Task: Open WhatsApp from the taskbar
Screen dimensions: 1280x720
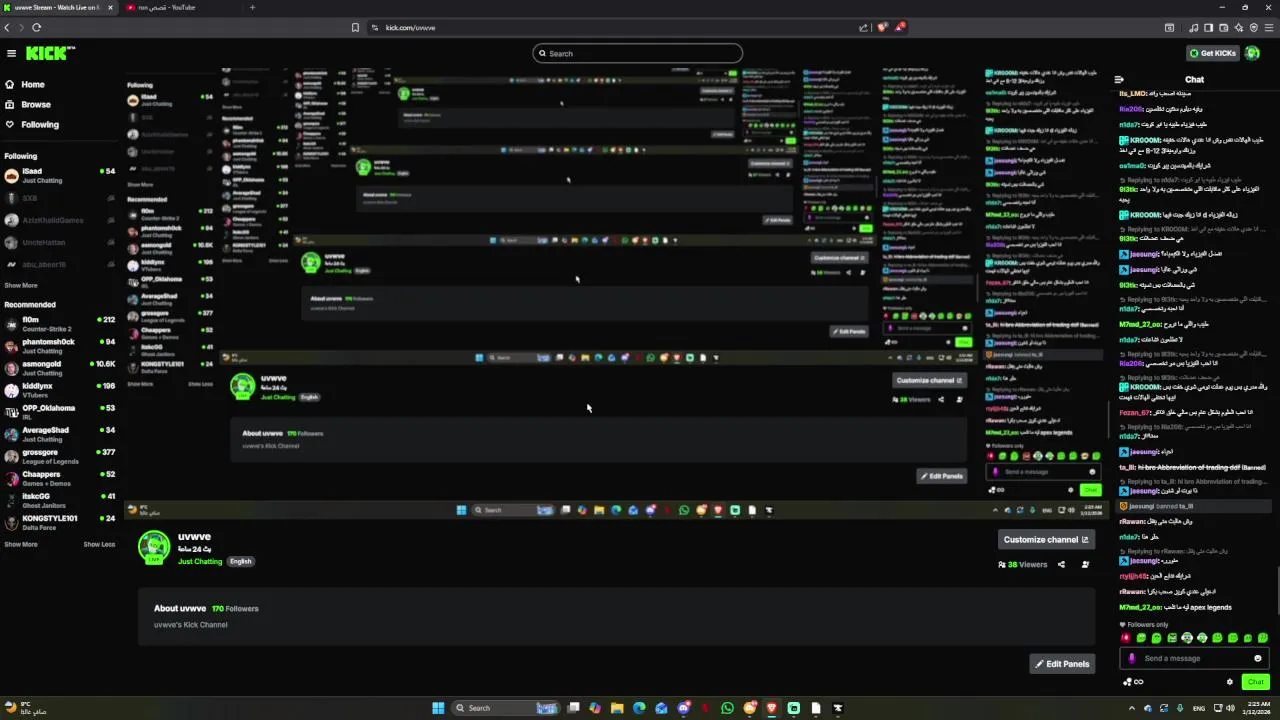Action: pos(727,708)
